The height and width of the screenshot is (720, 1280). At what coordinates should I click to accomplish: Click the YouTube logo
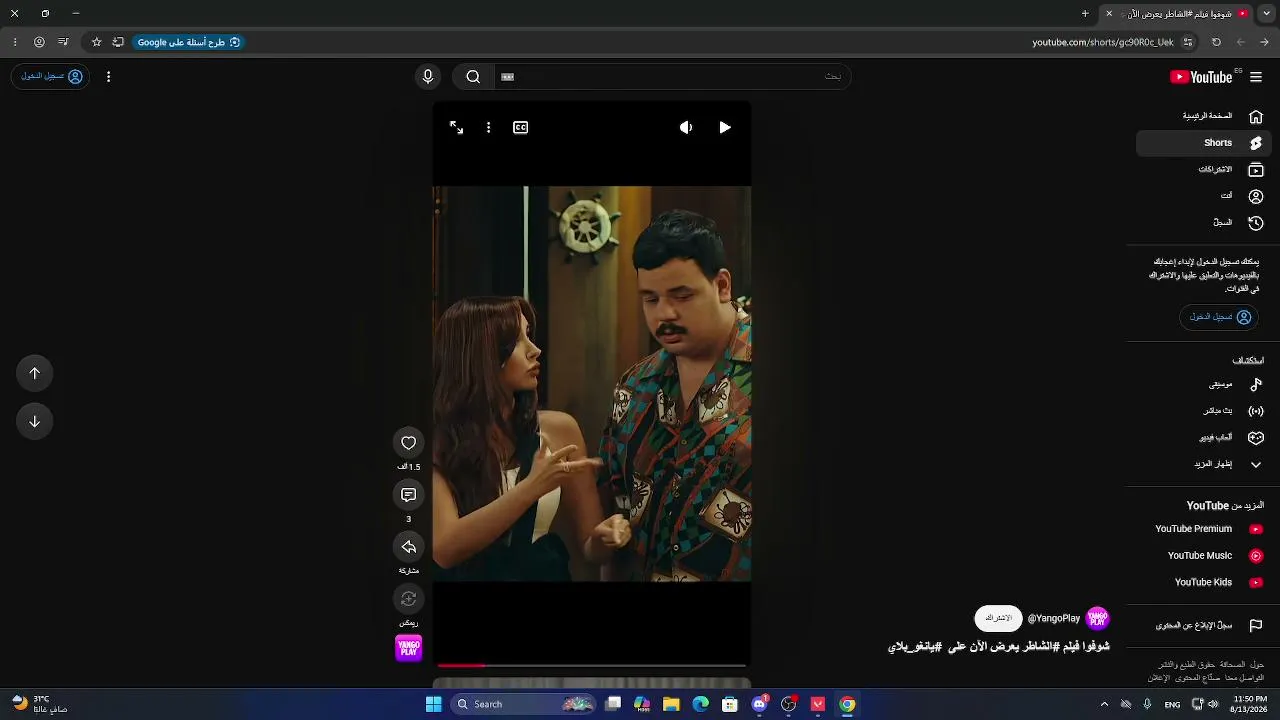click(x=1201, y=77)
